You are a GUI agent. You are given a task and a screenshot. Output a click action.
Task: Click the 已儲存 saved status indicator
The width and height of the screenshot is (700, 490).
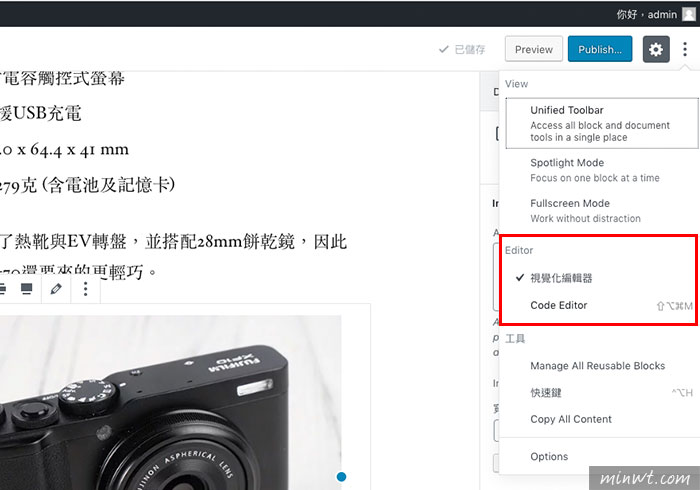462,49
